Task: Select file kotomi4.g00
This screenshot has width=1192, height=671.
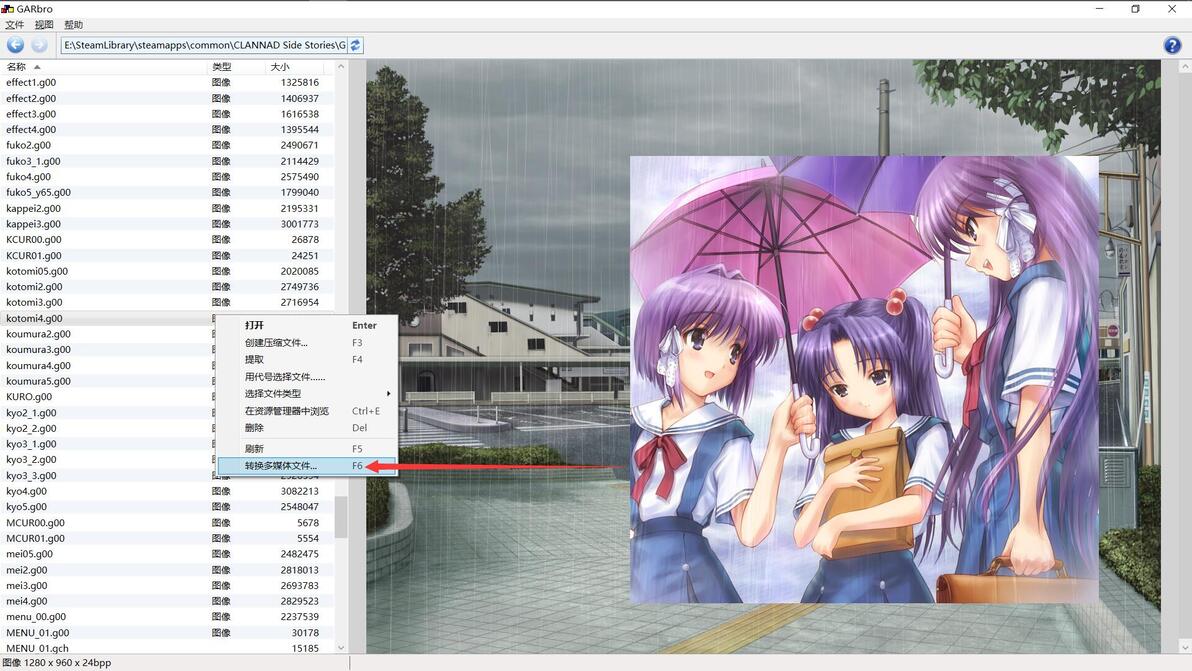Action: tap(34, 318)
